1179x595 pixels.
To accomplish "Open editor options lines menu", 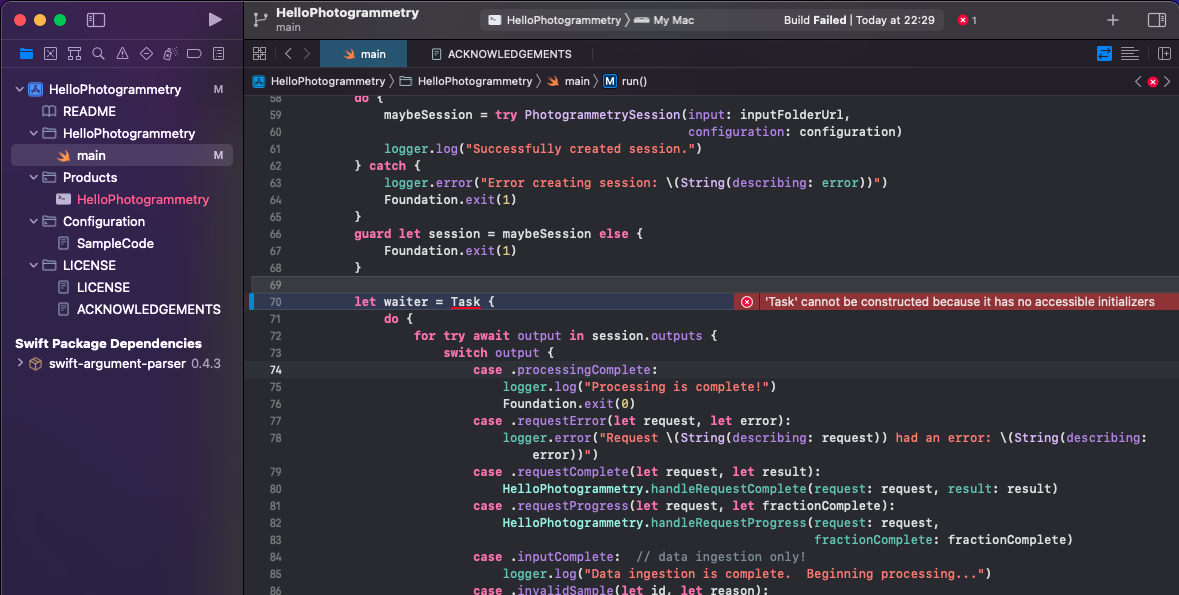I will pos(1129,53).
